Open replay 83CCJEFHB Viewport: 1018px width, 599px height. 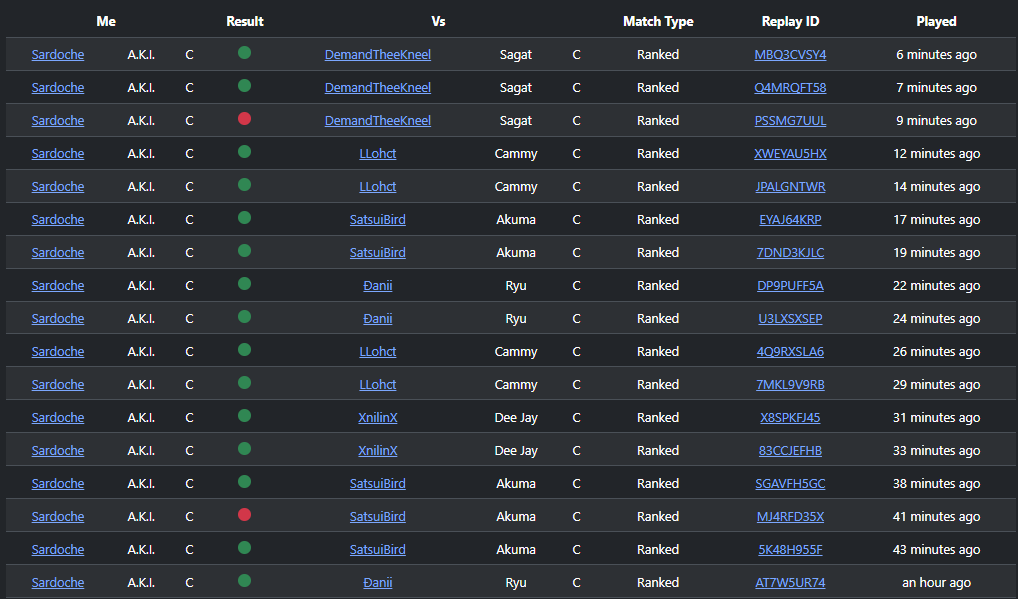coord(790,450)
